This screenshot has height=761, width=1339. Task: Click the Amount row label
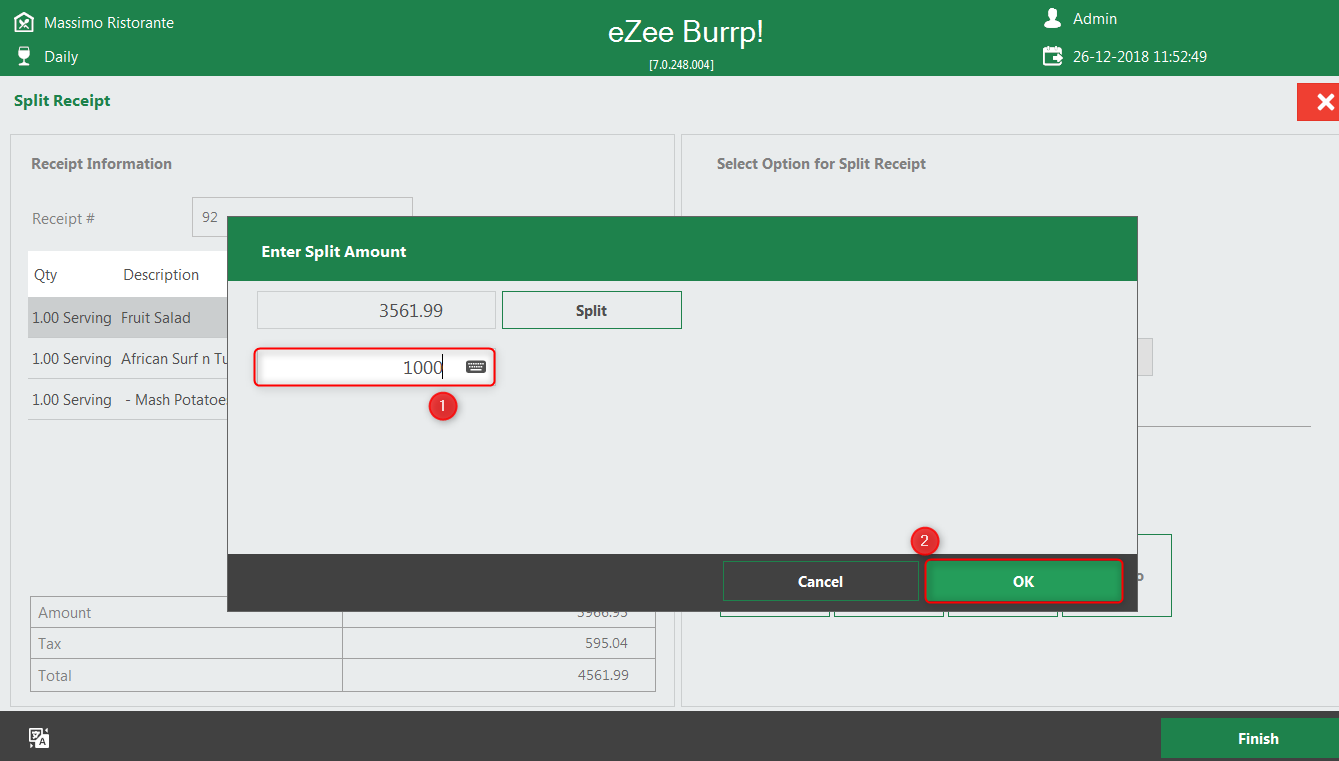(65, 612)
